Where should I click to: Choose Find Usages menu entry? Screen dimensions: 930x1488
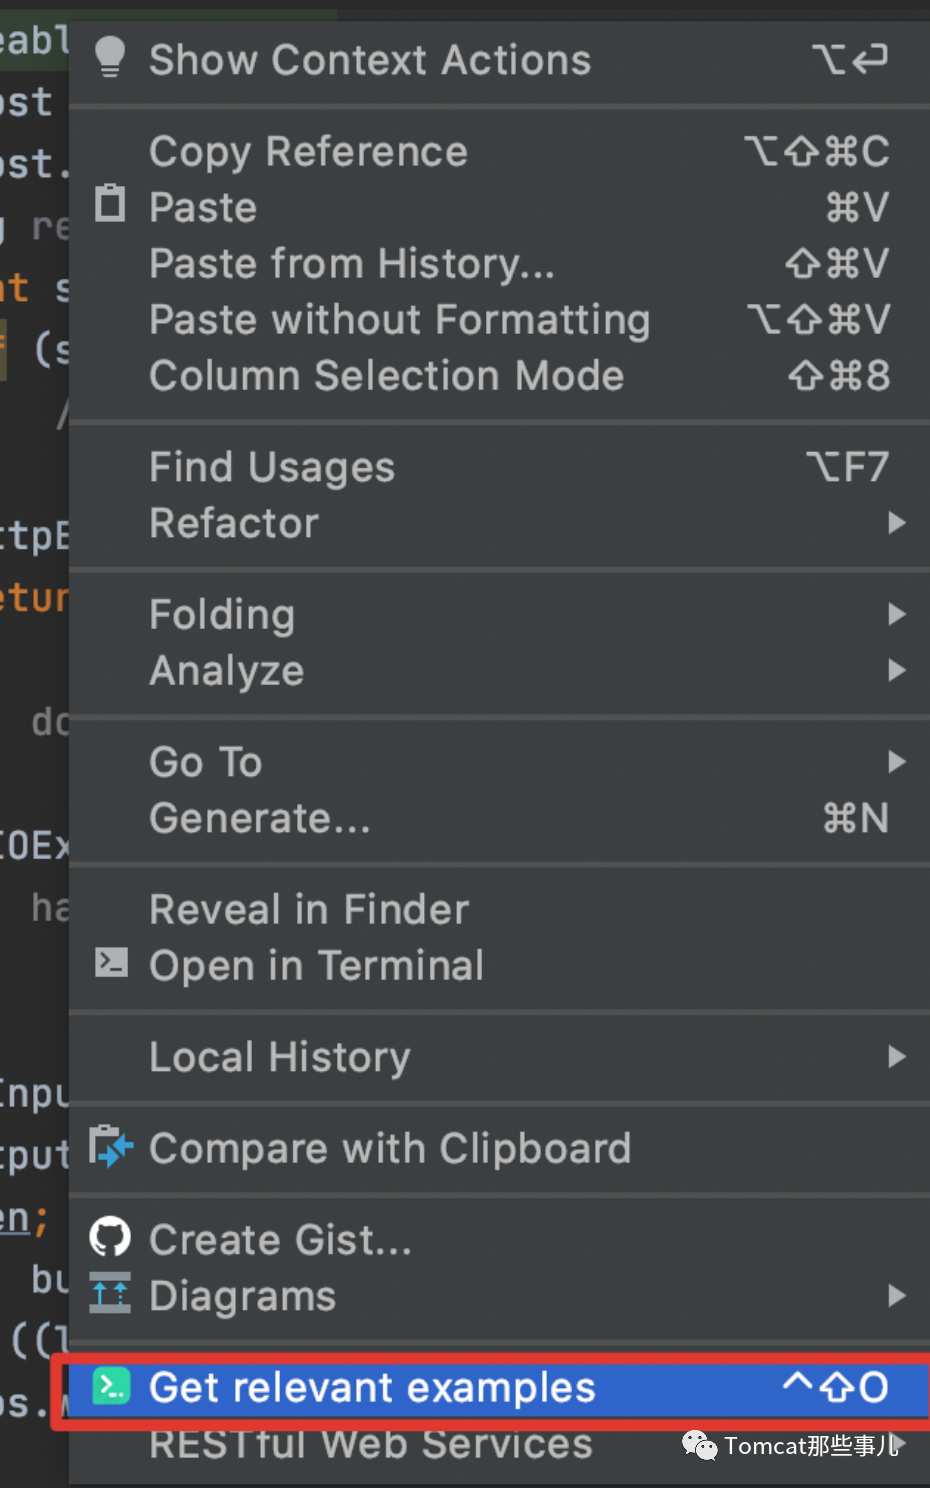click(272, 467)
